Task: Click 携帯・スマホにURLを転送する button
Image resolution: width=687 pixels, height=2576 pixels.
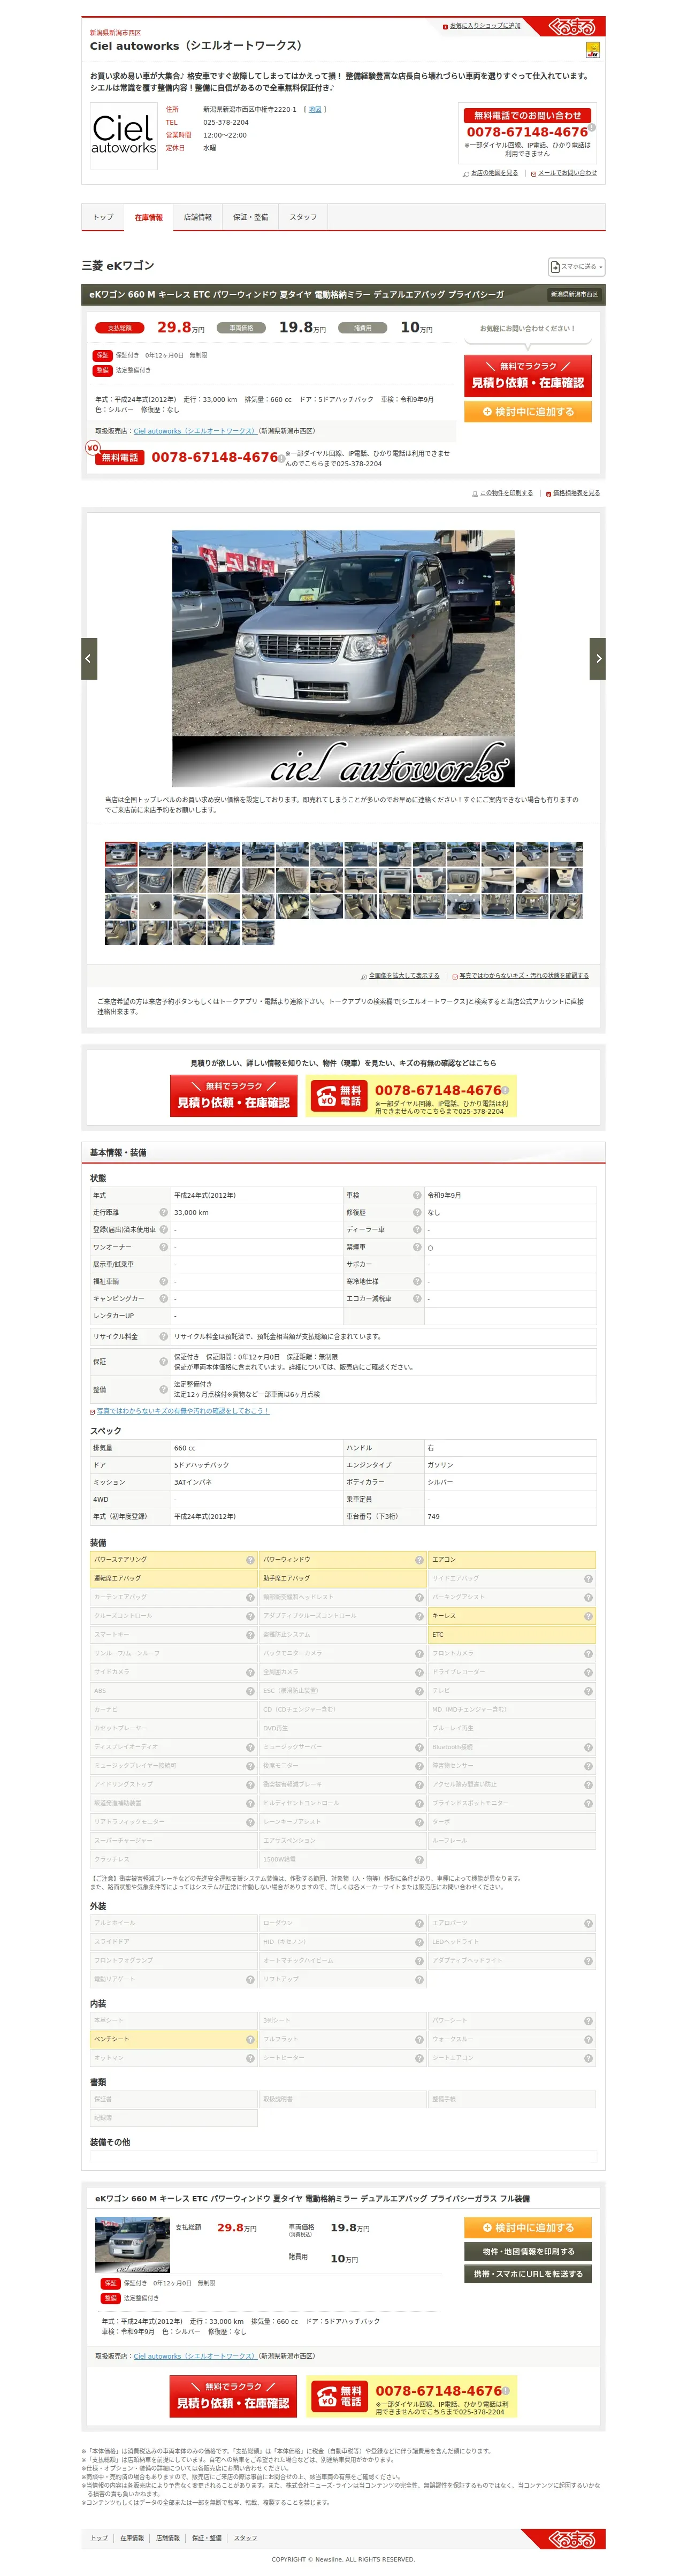Action: click(528, 2273)
